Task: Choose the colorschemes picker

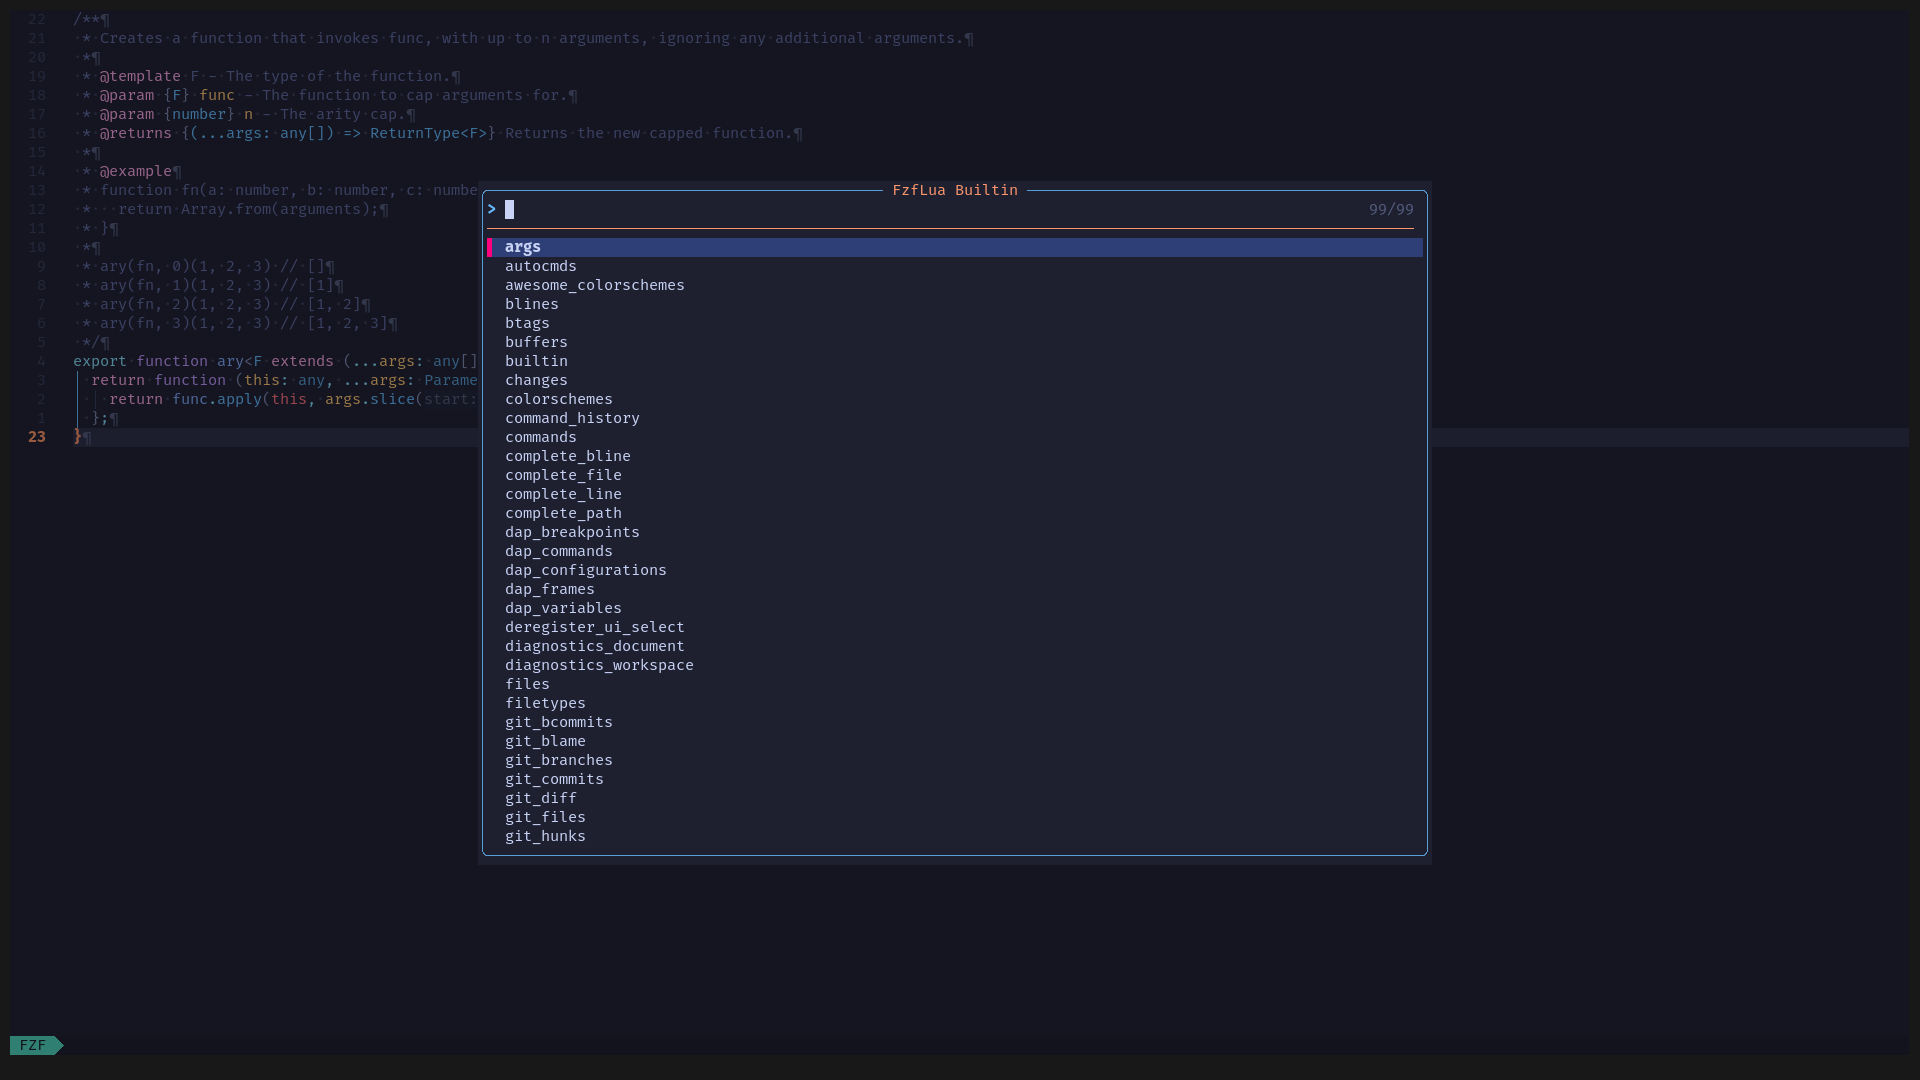Action: click(x=558, y=399)
